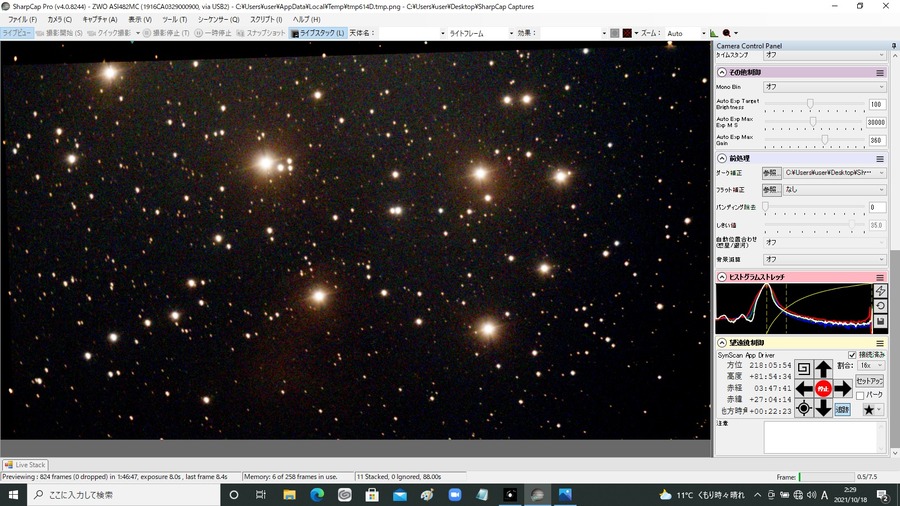The width and height of the screenshot is (900, 506).
Task: Click the browse button for flat correction
Action: 771,189
